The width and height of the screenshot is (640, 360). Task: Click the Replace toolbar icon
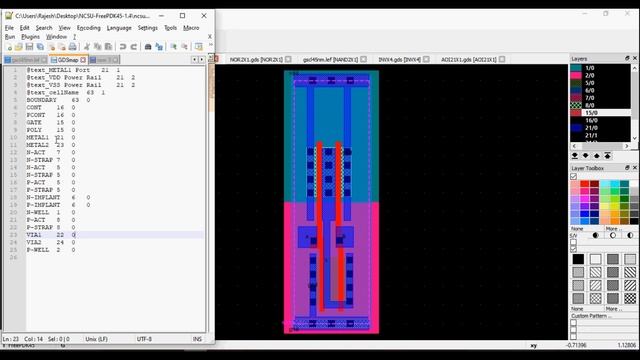click(x=159, y=47)
